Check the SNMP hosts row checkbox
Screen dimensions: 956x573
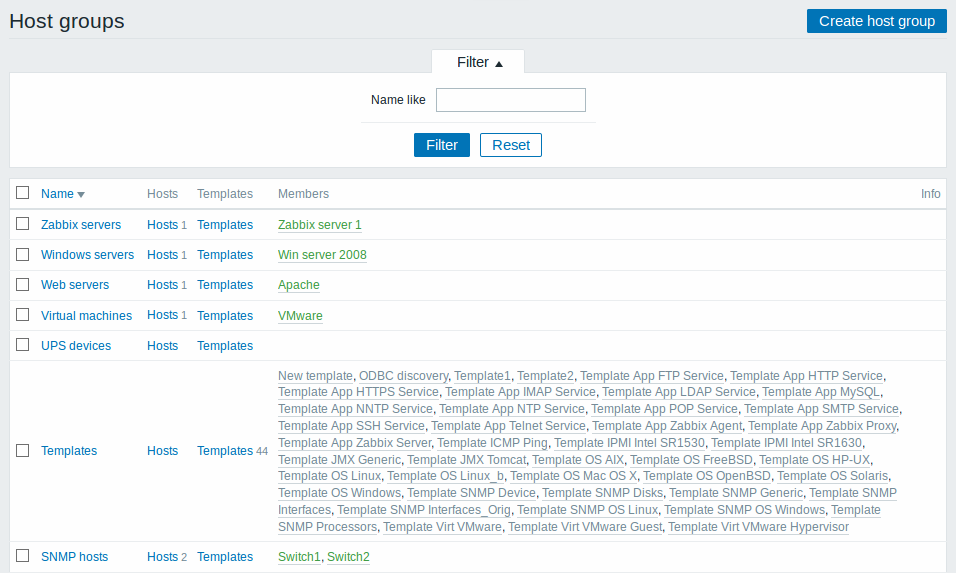click(23, 555)
